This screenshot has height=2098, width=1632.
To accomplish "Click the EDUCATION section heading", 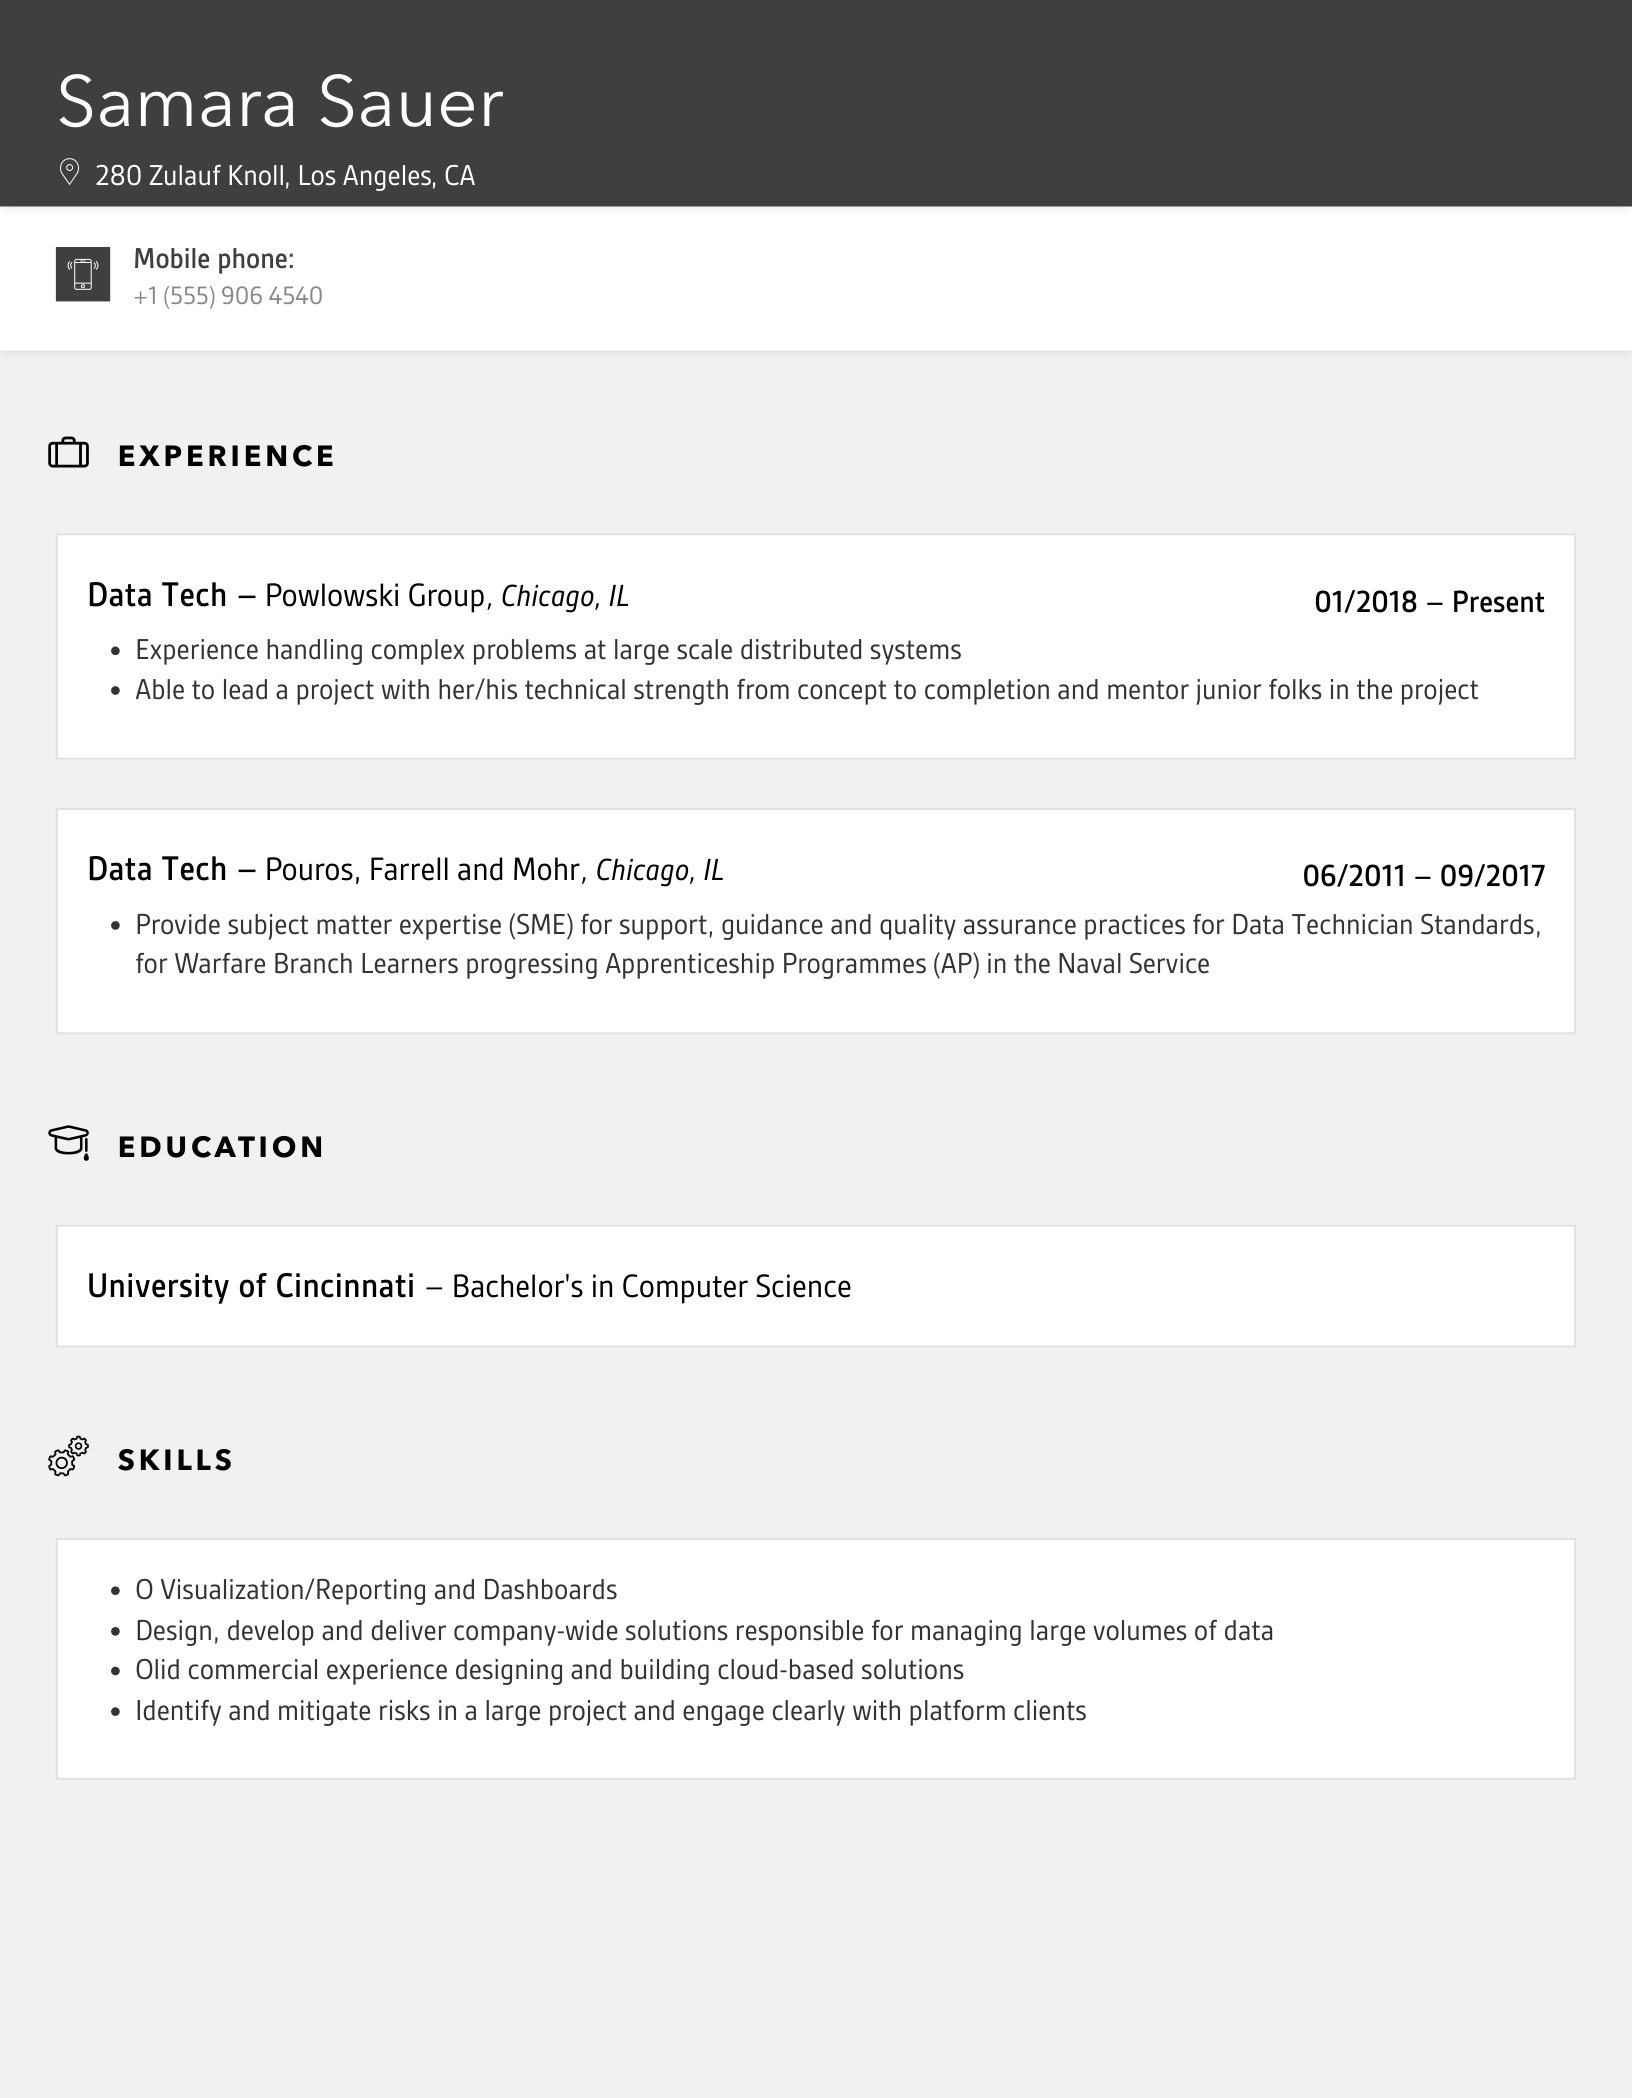I will pyautogui.click(x=221, y=1147).
